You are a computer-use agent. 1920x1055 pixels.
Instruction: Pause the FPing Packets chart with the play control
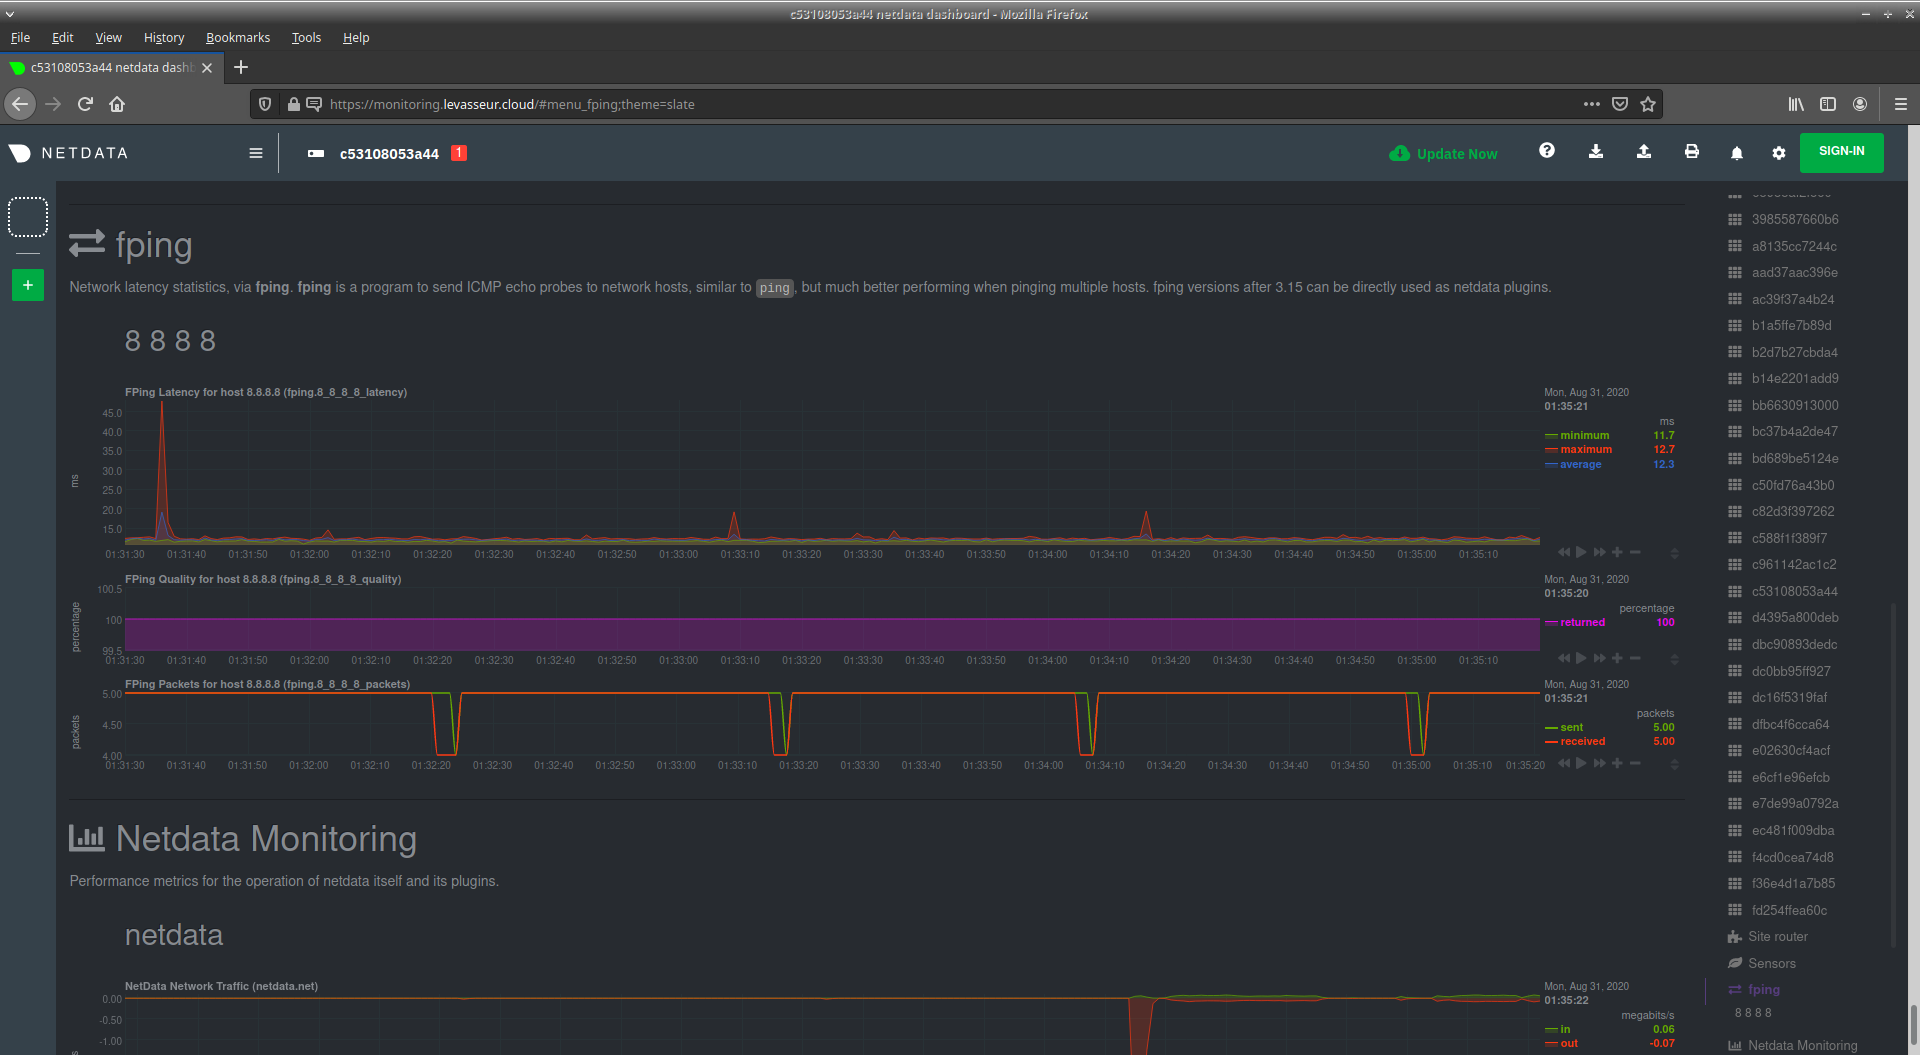click(x=1581, y=763)
